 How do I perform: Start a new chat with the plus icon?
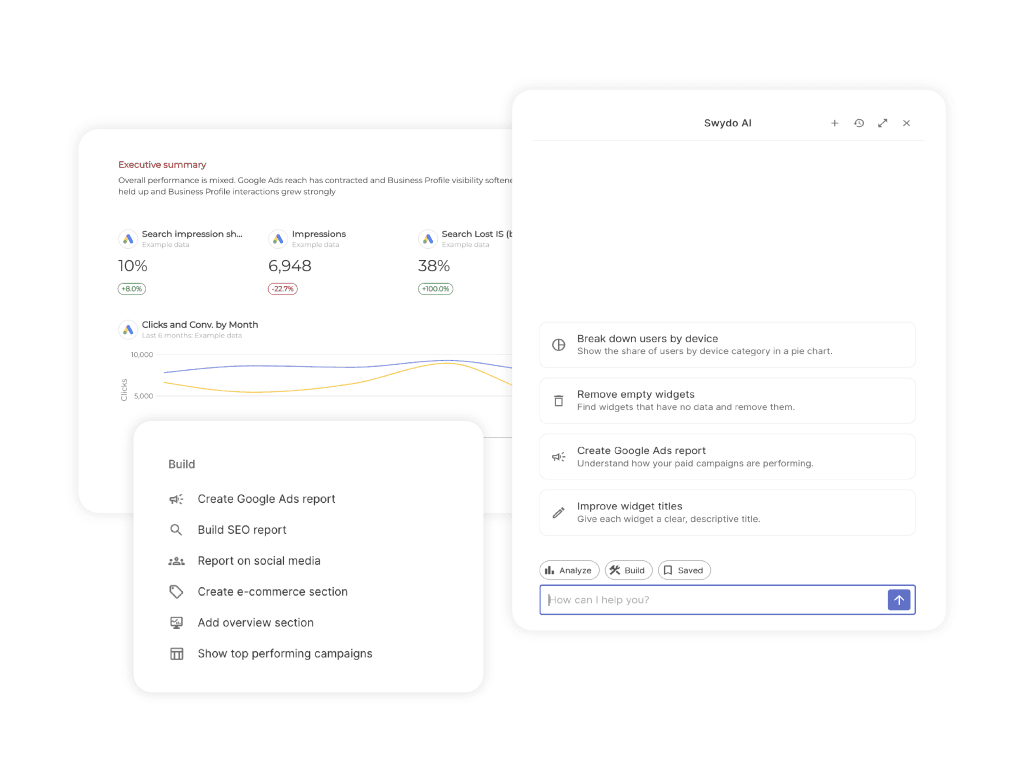[834, 123]
